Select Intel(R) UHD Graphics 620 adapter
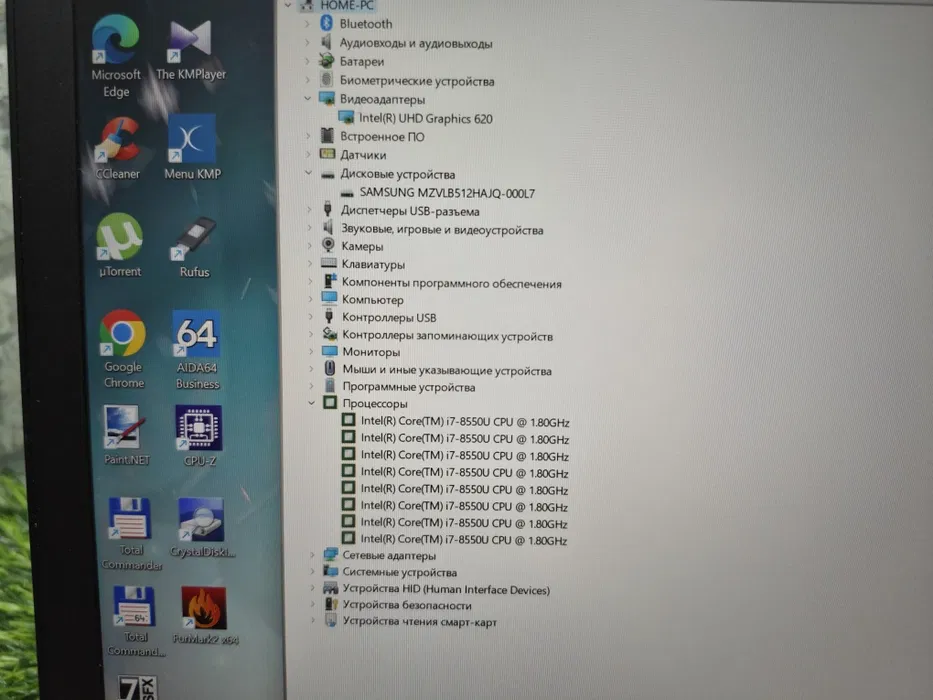The image size is (933, 700). pyautogui.click(x=416, y=118)
